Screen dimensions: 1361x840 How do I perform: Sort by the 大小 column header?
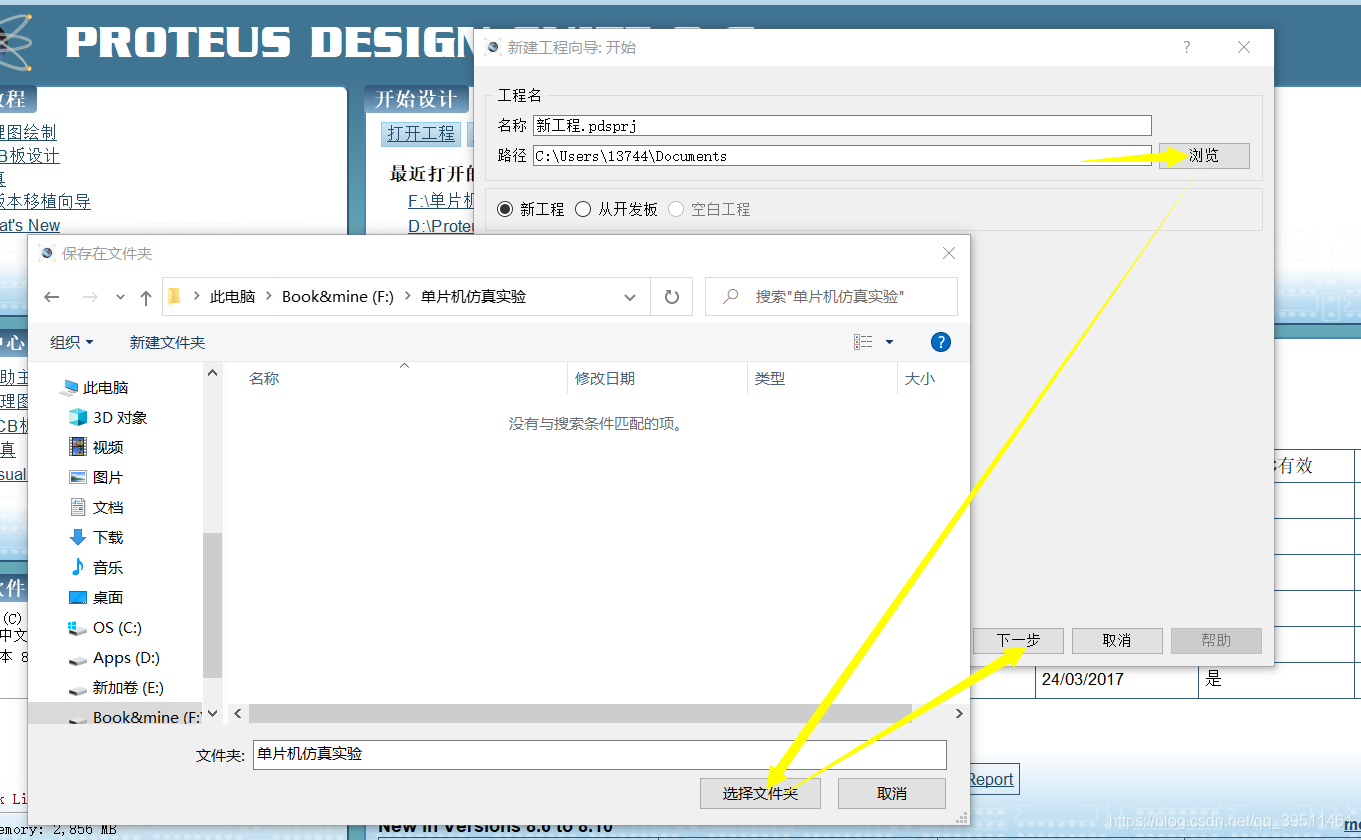[x=920, y=379]
